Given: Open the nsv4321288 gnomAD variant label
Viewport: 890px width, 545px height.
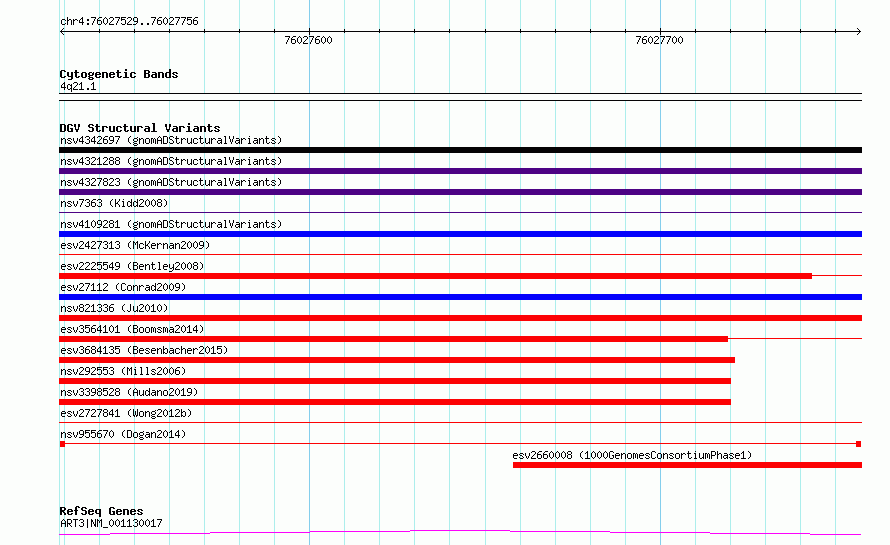Looking at the screenshot, I should pyautogui.click(x=171, y=161).
